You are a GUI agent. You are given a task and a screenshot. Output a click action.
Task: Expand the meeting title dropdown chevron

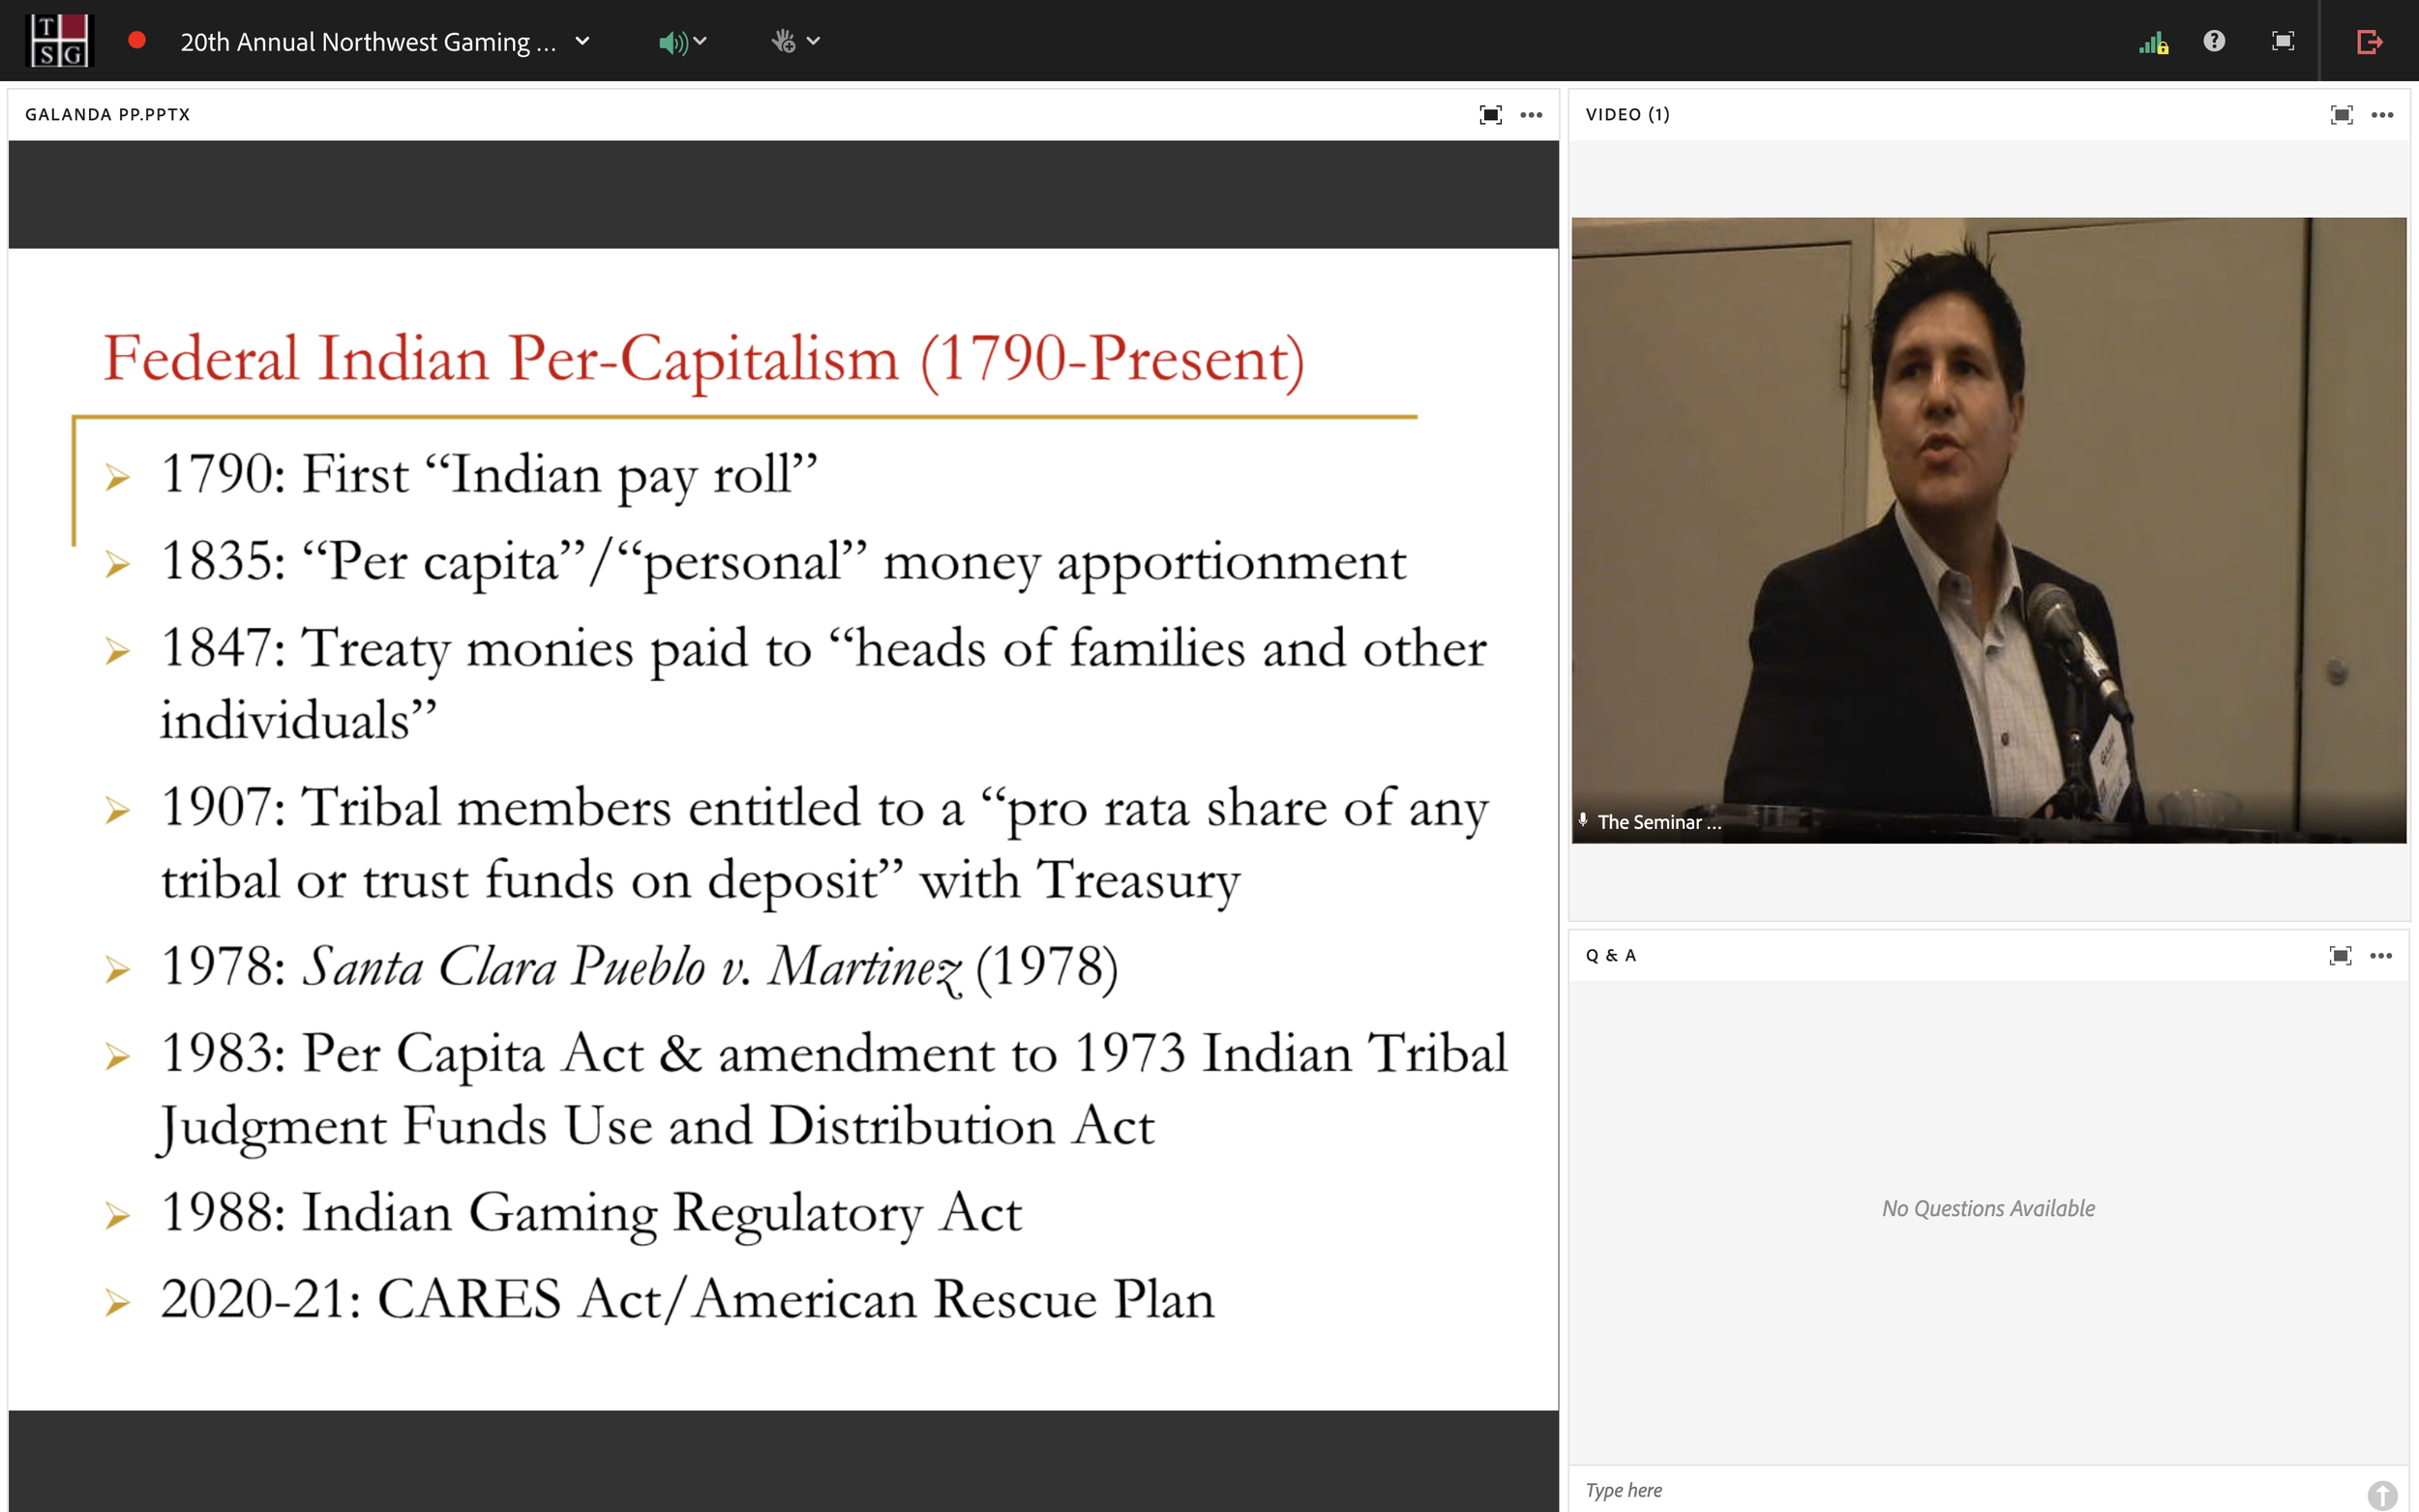click(x=583, y=41)
